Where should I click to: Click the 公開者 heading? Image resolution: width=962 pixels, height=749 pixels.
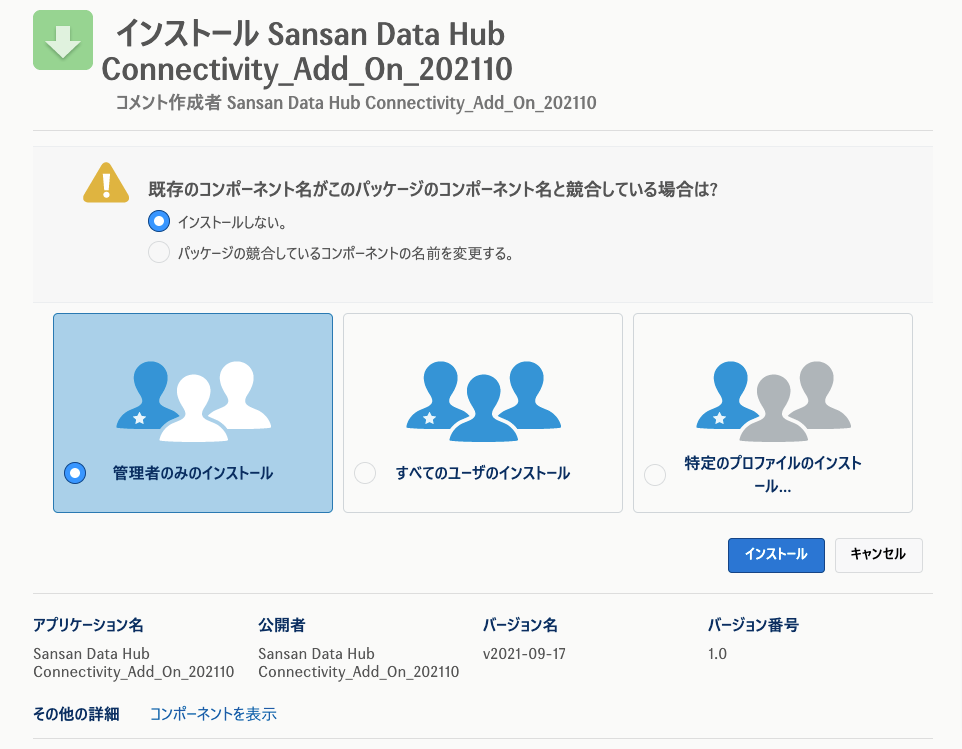[x=282, y=625]
